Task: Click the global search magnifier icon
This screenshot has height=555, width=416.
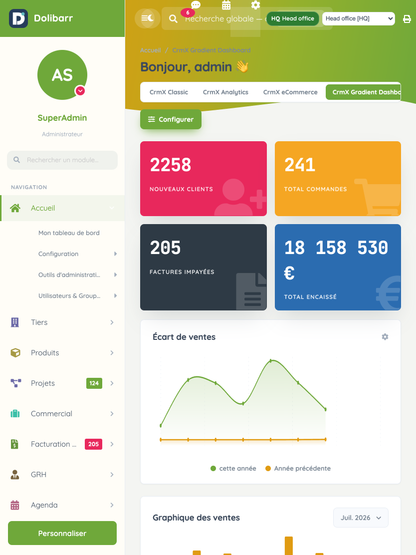Action: (173, 19)
